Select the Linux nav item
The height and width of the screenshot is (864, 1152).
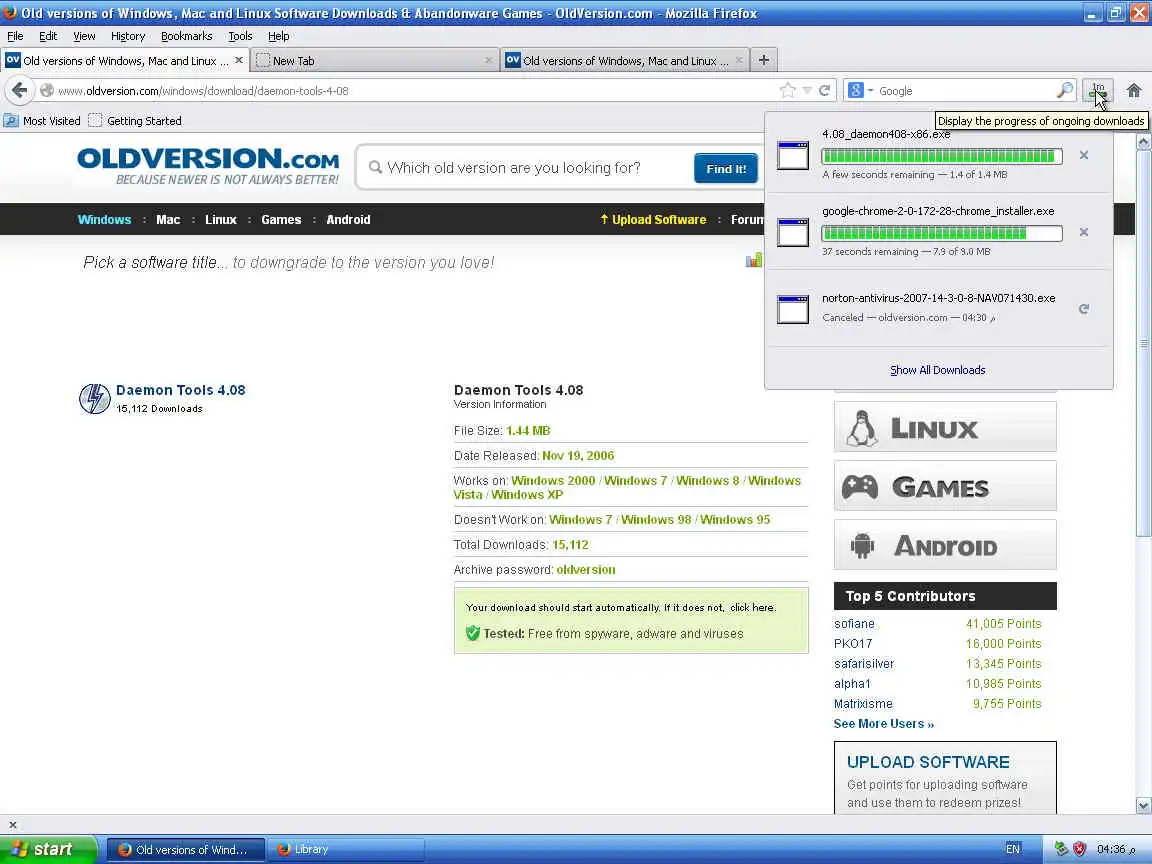[x=220, y=219]
